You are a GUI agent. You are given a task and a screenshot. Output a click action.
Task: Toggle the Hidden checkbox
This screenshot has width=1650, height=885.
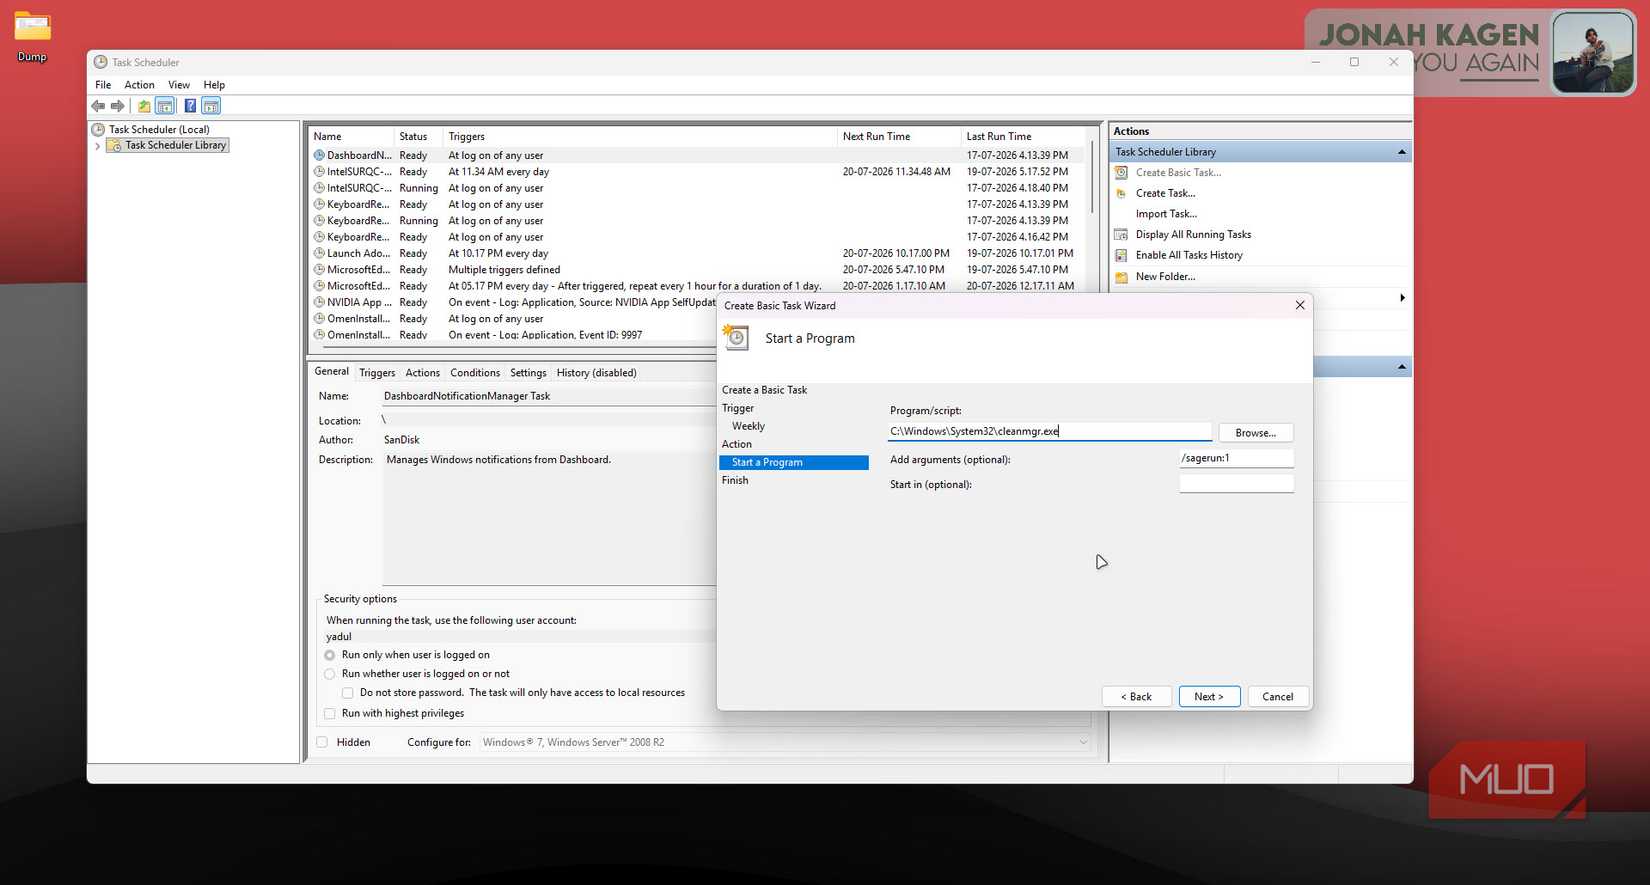pyautogui.click(x=322, y=743)
